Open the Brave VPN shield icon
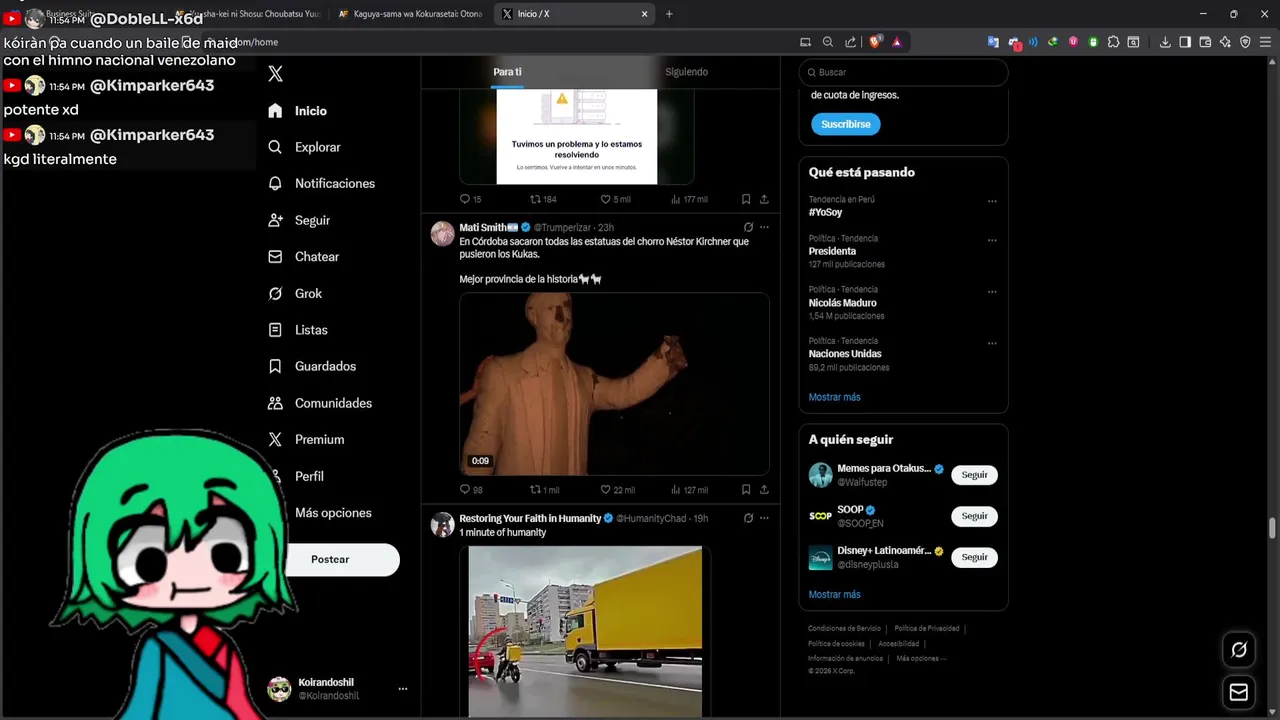This screenshot has width=1280, height=720. tap(1245, 42)
